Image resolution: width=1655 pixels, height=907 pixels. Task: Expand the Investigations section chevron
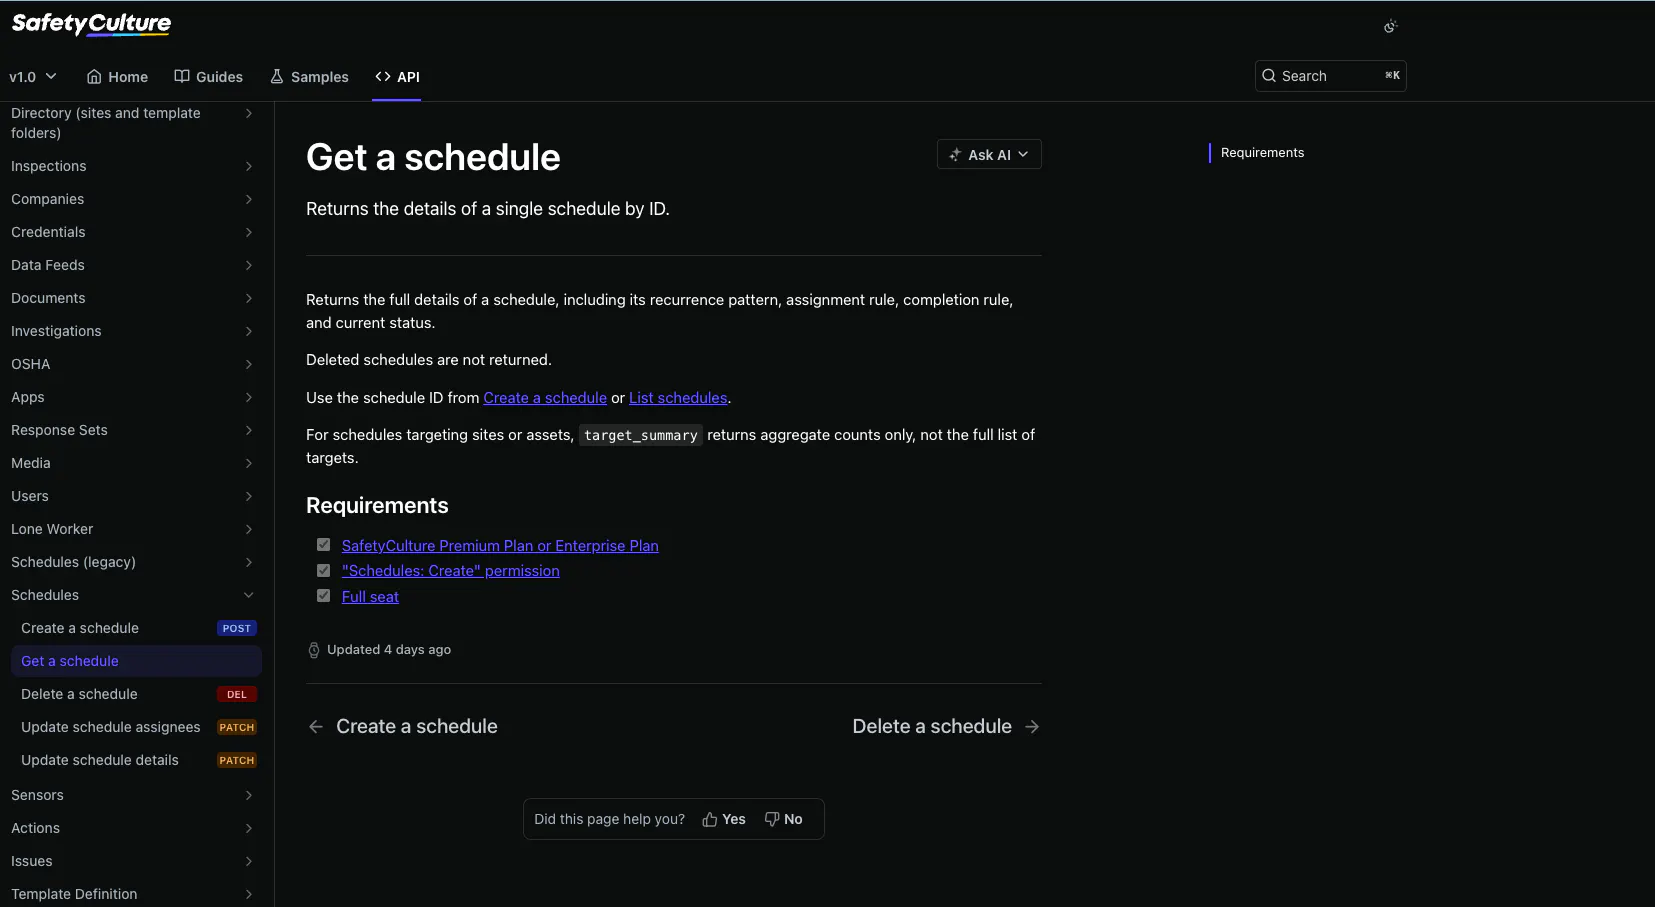249,331
